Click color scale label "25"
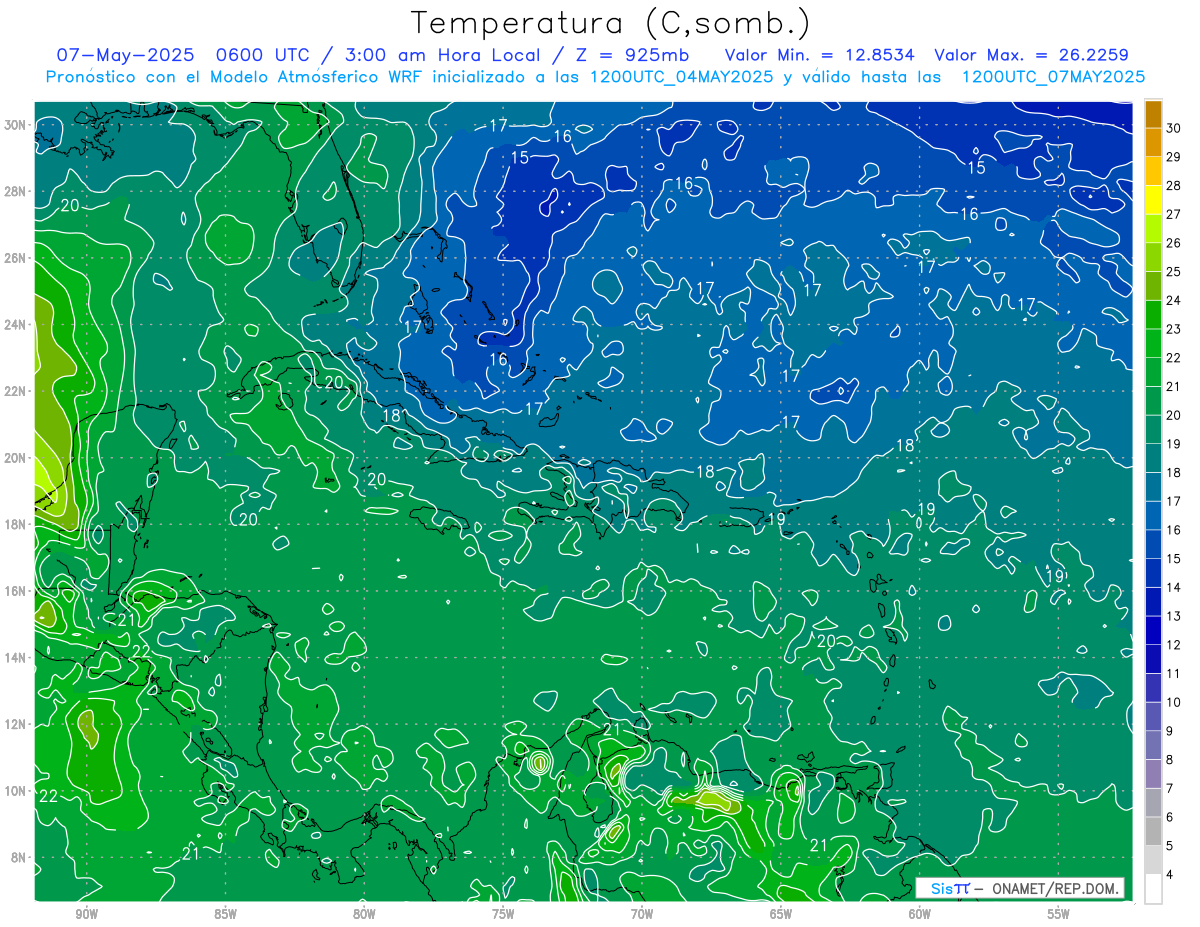Viewport: 1200px width, 927px height. (x=1173, y=272)
